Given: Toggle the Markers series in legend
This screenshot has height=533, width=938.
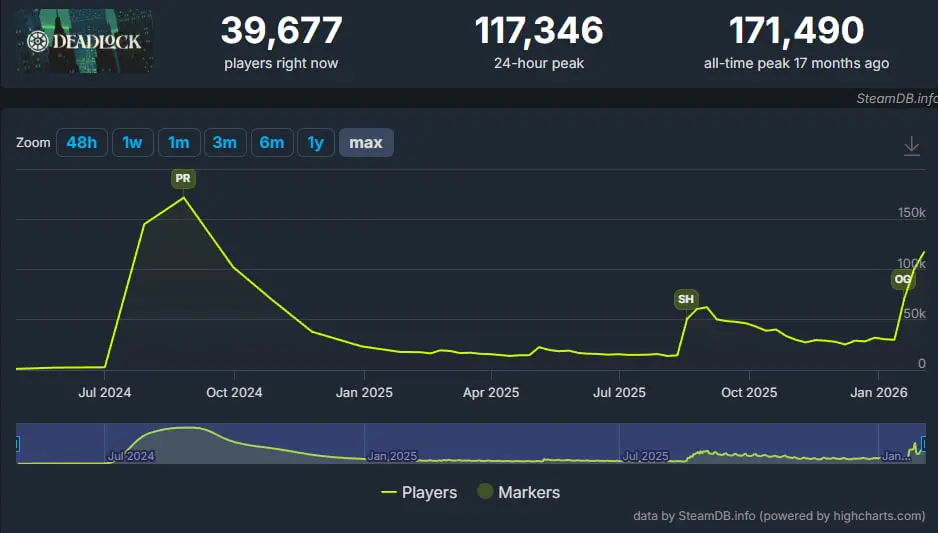Looking at the screenshot, I should pos(517,492).
